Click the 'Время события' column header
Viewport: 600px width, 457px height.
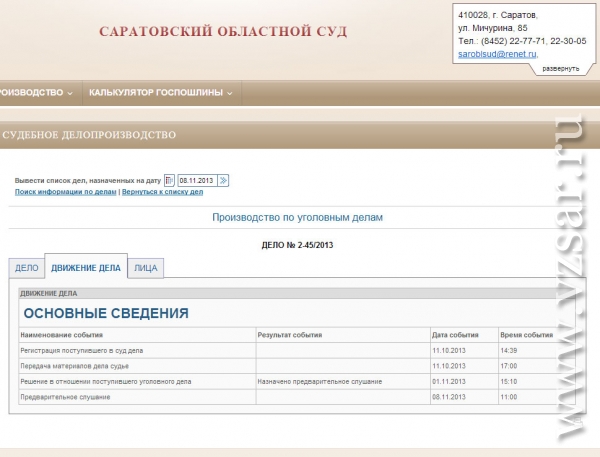(525, 335)
